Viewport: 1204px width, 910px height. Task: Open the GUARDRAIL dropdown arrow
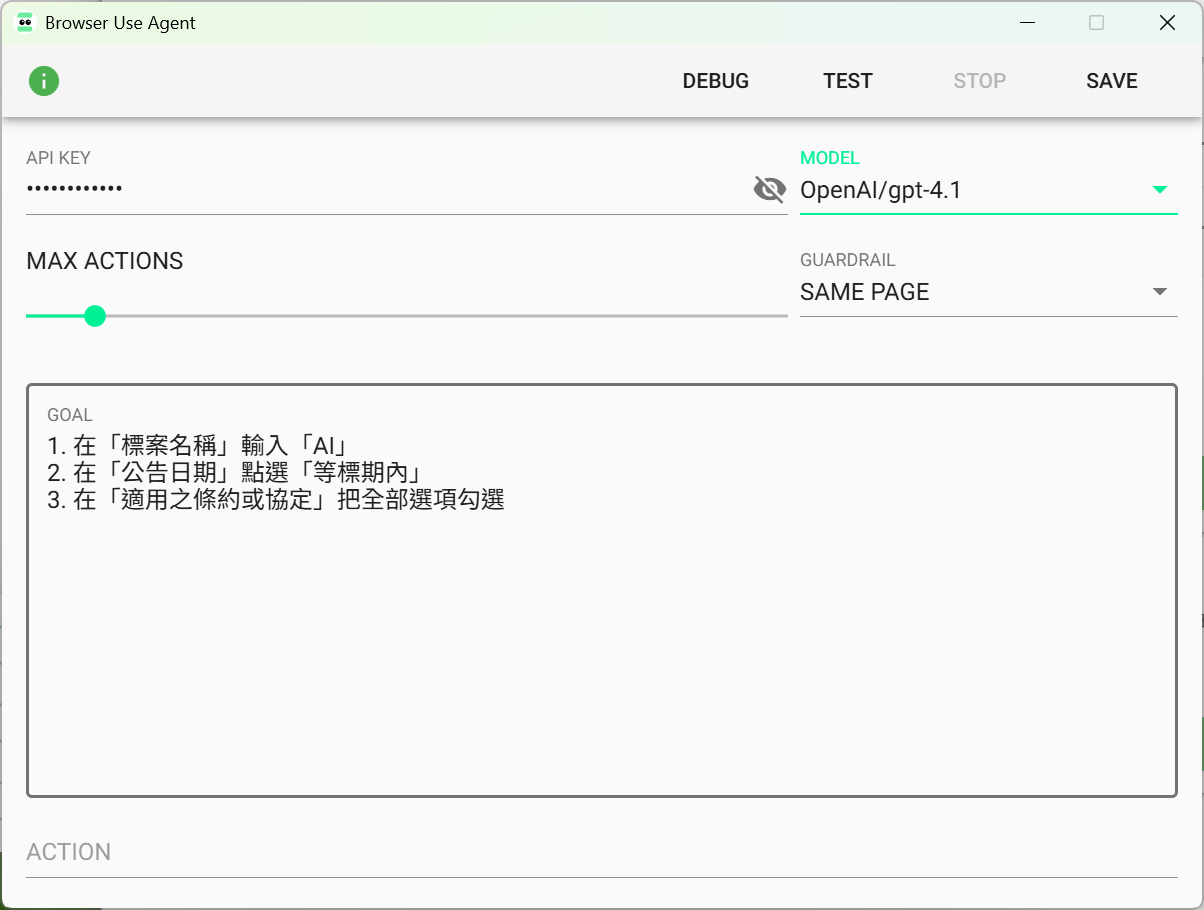point(1159,292)
